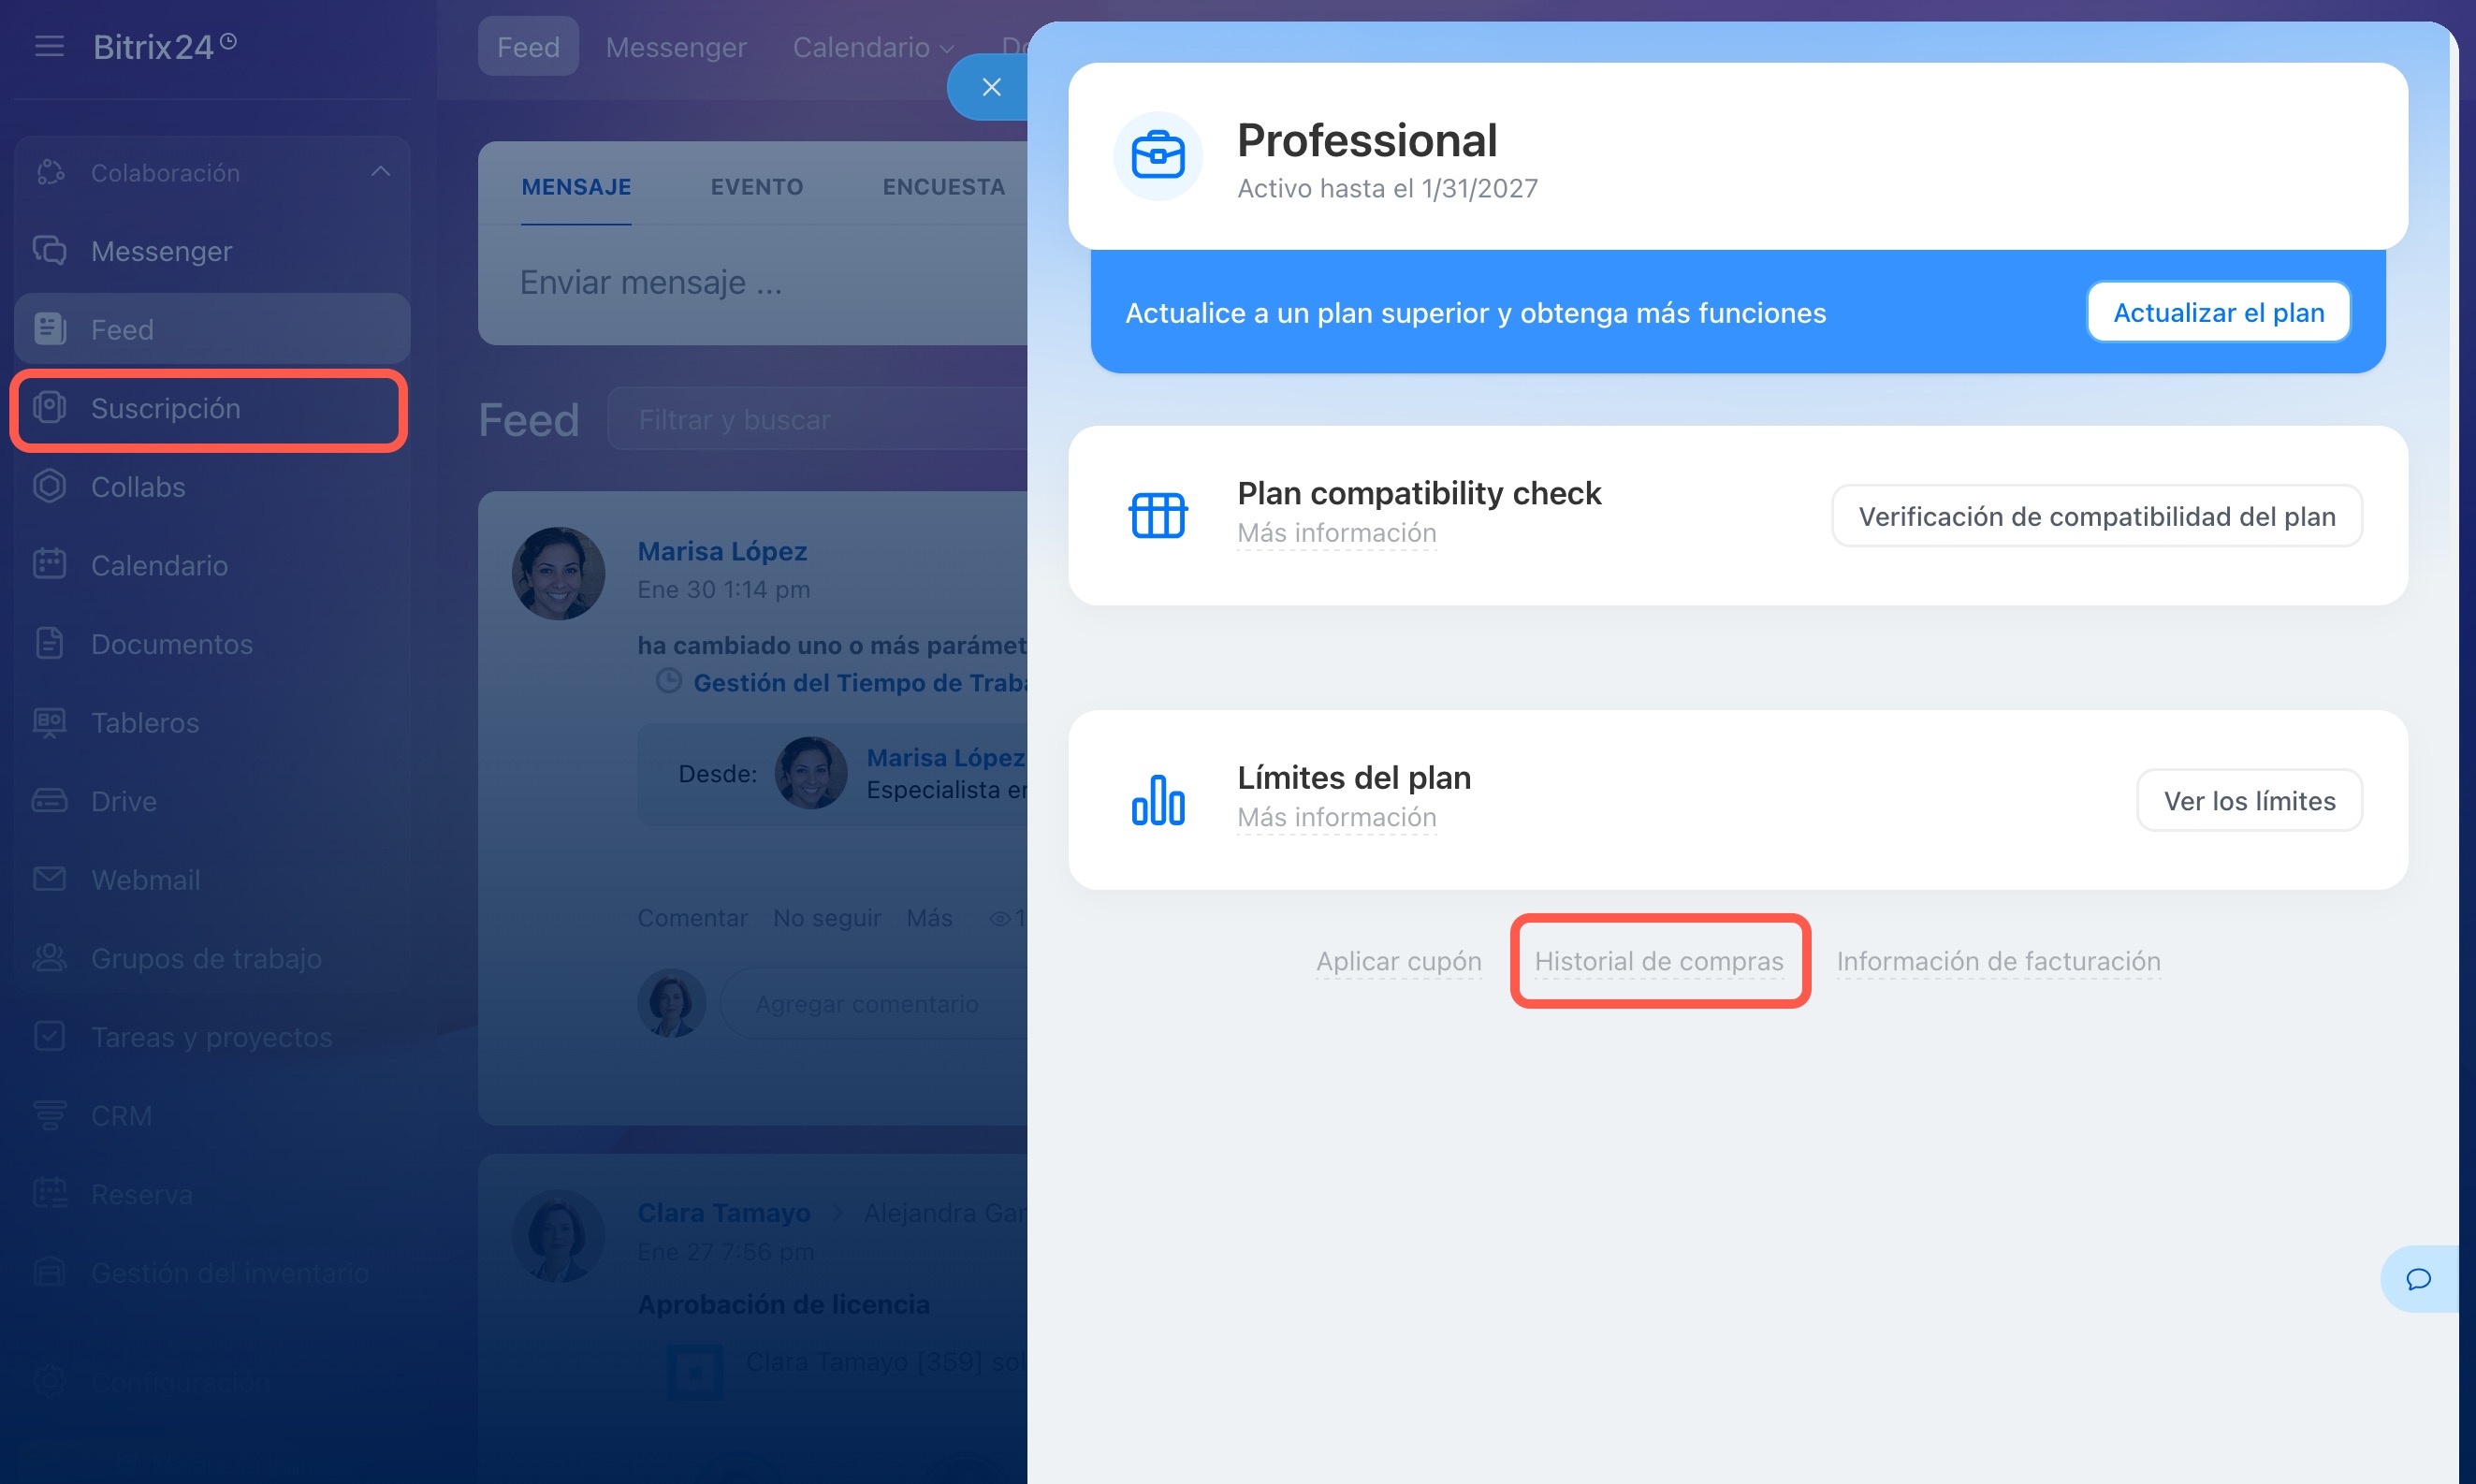Click the Actualizar el plan button

(x=2217, y=313)
